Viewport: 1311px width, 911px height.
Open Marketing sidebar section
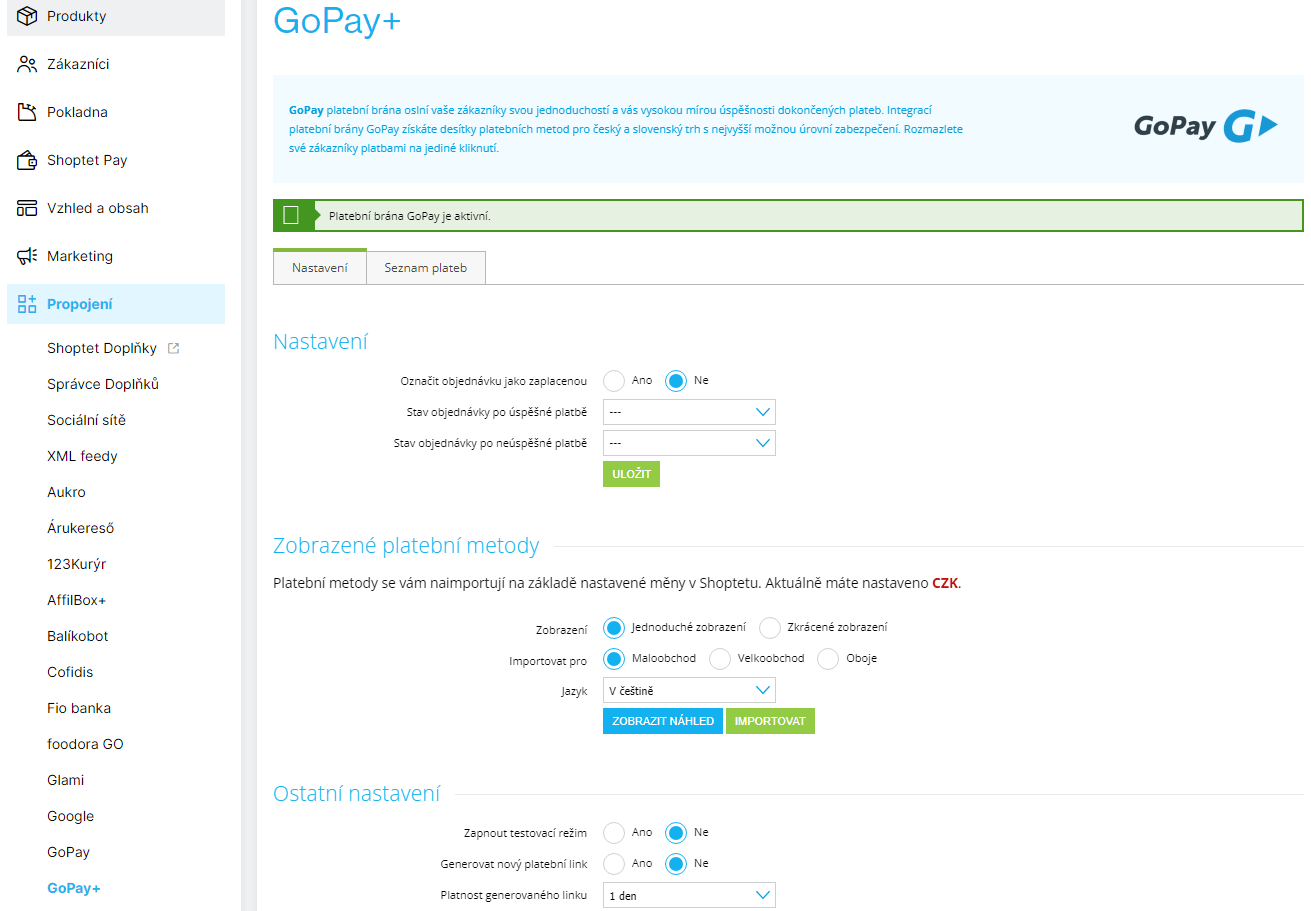[x=116, y=256]
